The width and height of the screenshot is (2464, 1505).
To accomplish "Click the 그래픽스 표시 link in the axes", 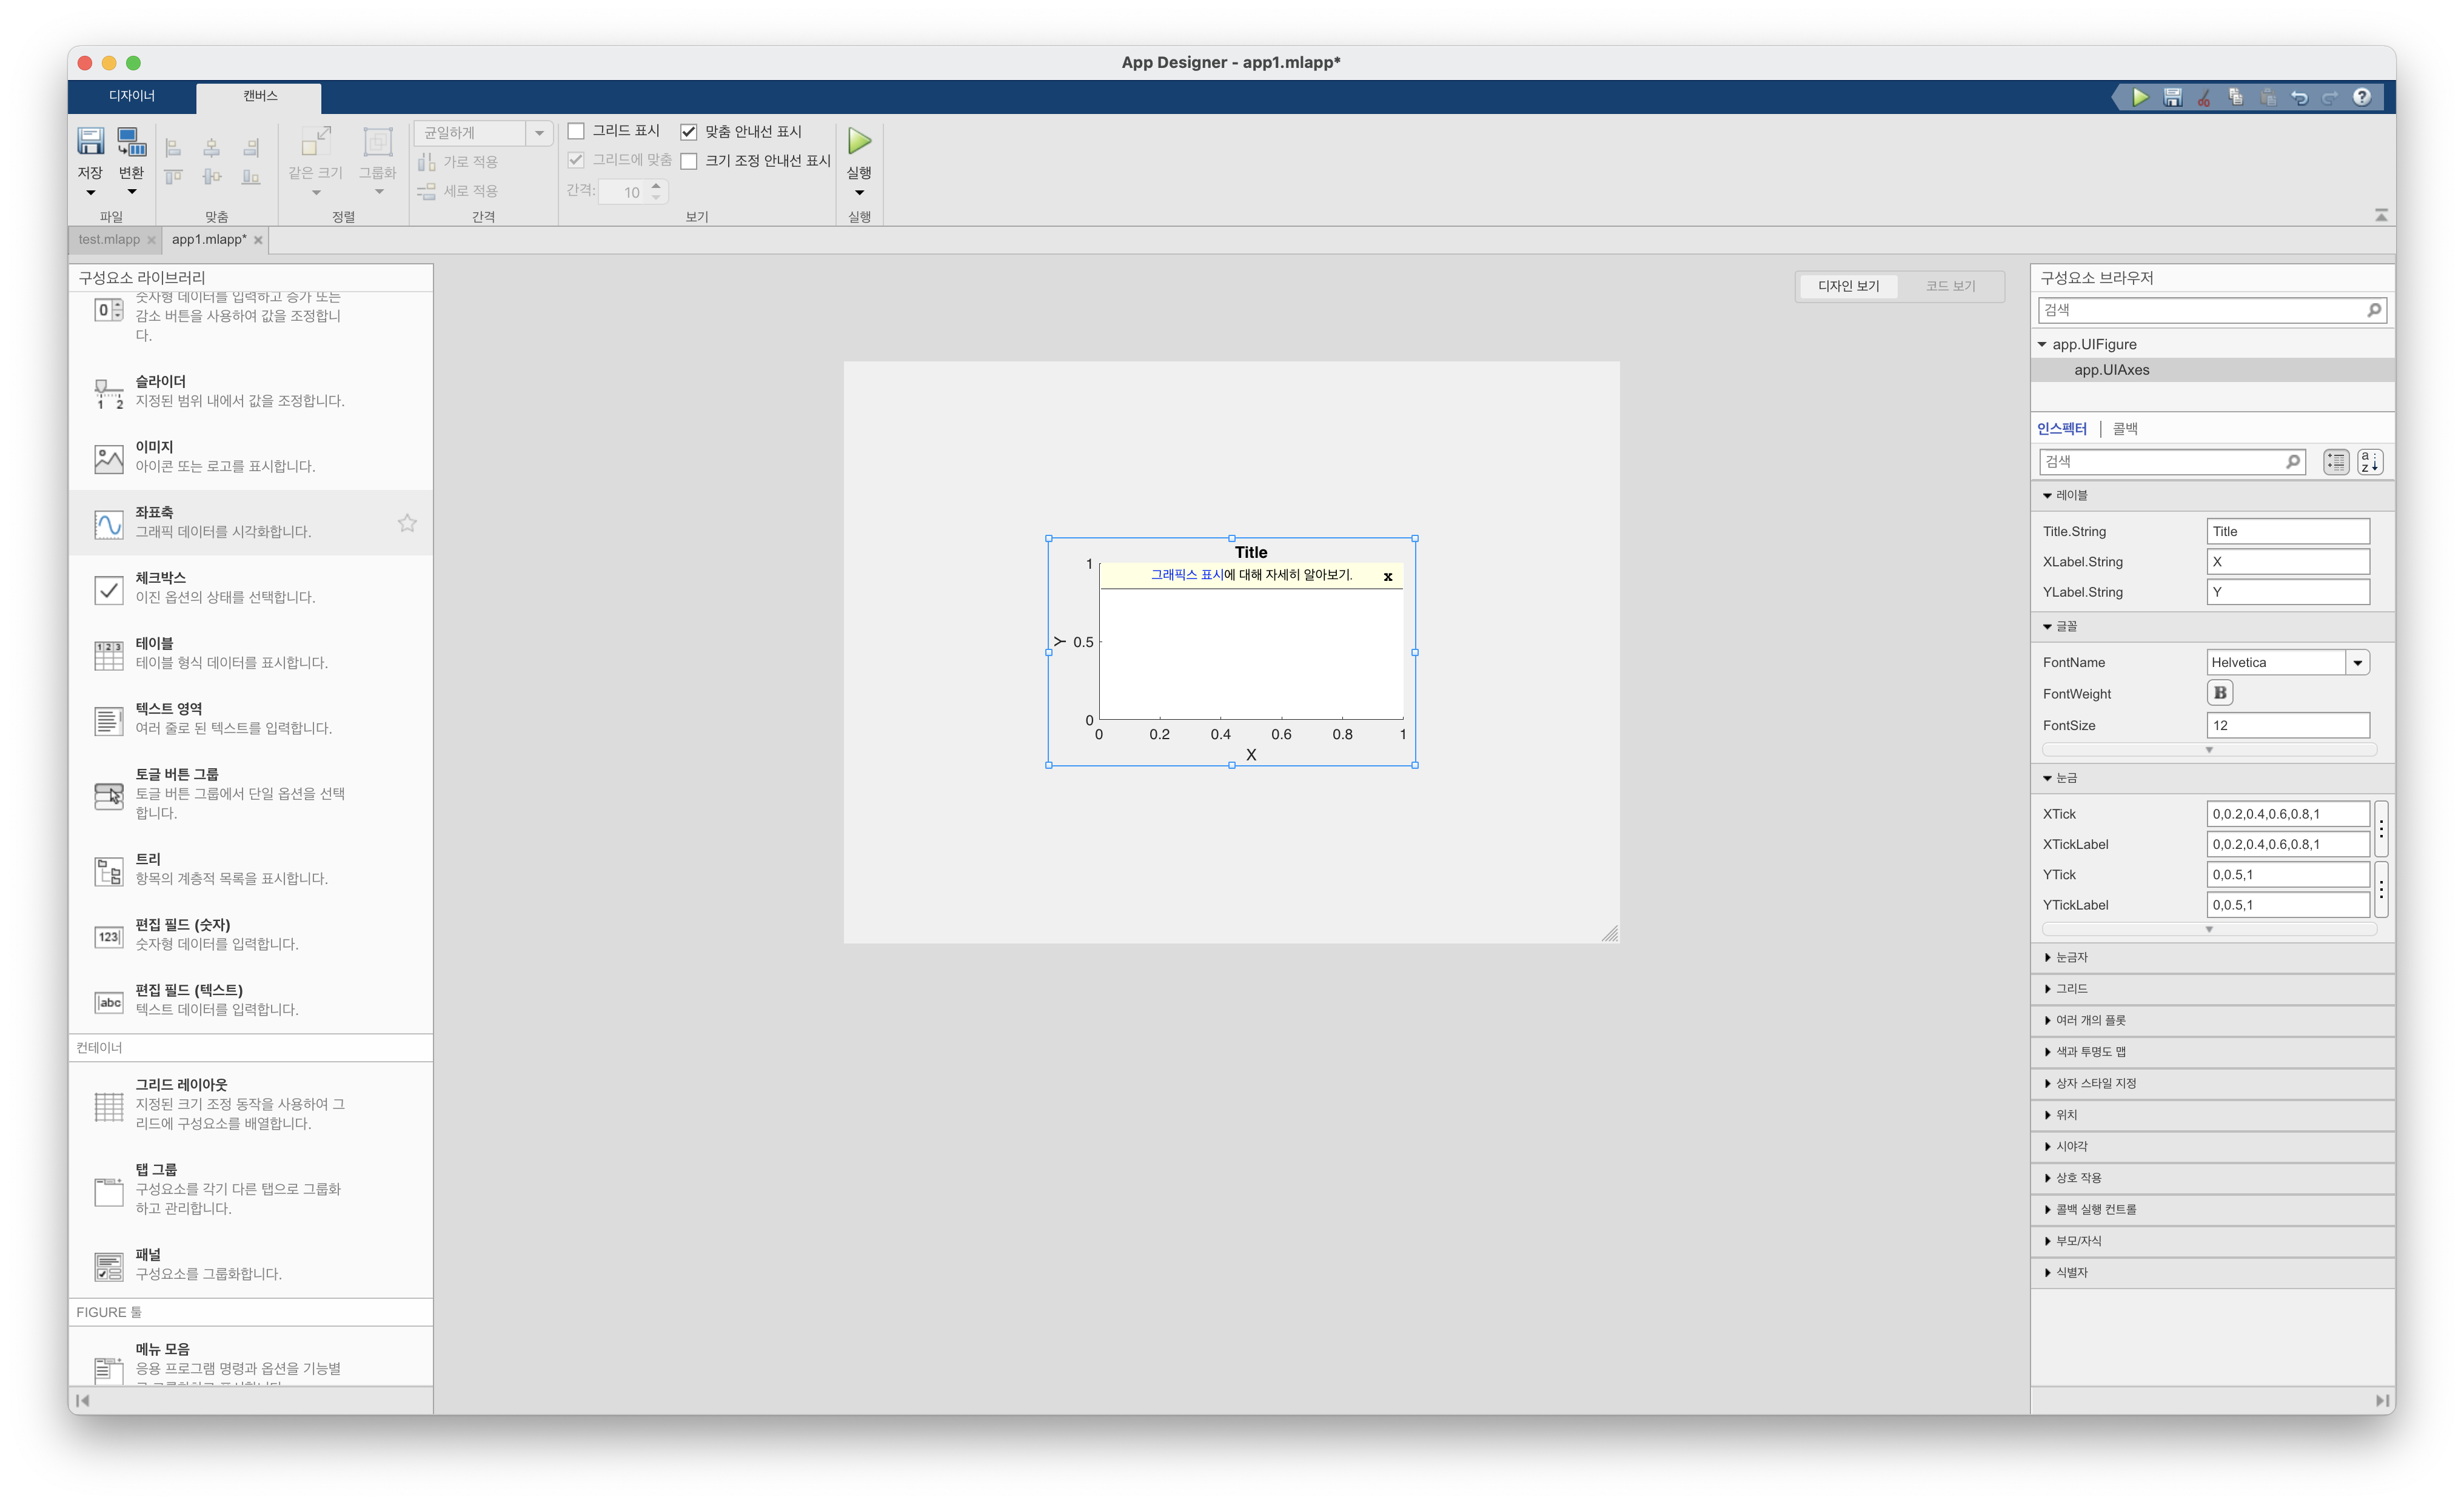I will click(x=1187, y=575).
